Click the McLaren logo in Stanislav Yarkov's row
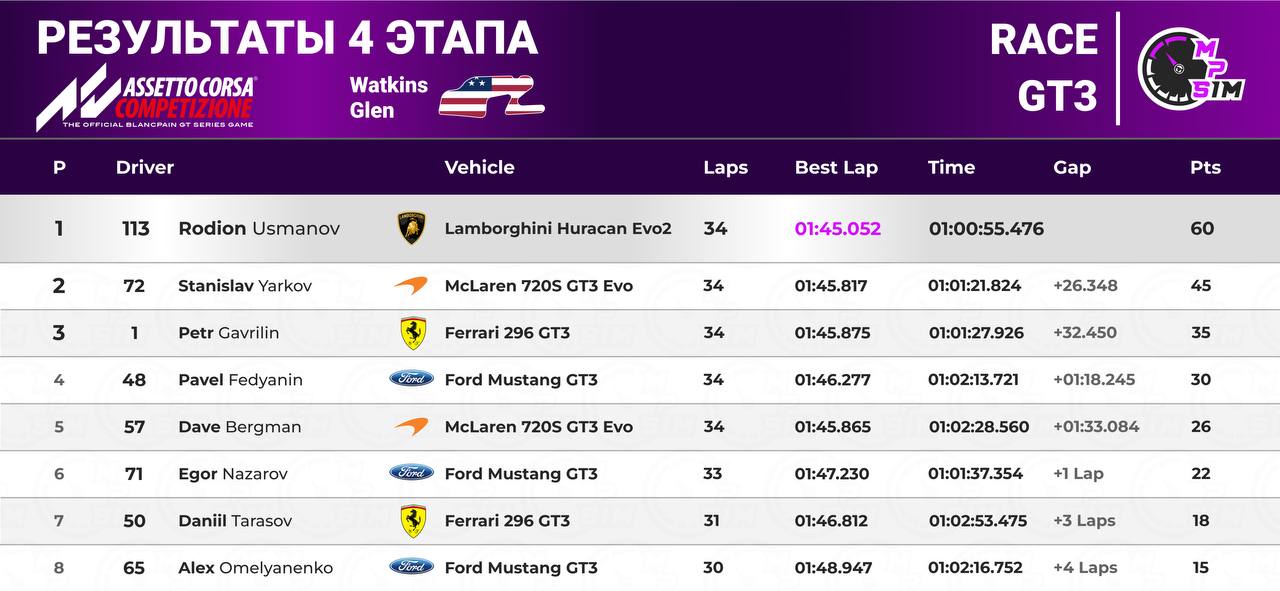The image size is (1280, 591). (x=411, y=286)
